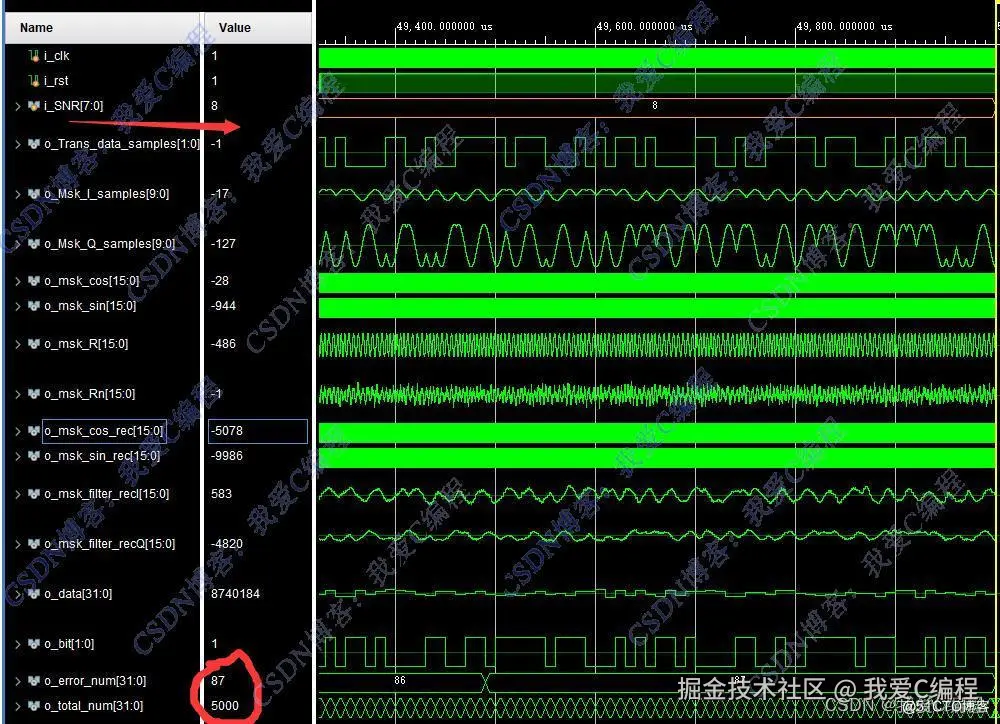Viewport: 1000px width, 724px height.
Task: Click the -5078 value cell
Action: (258, 431)
